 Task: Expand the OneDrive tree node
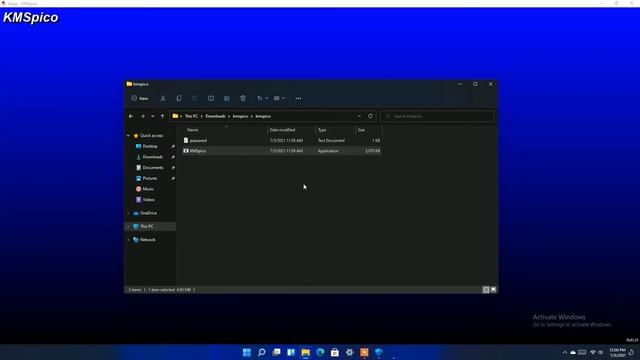coord(129,213)
